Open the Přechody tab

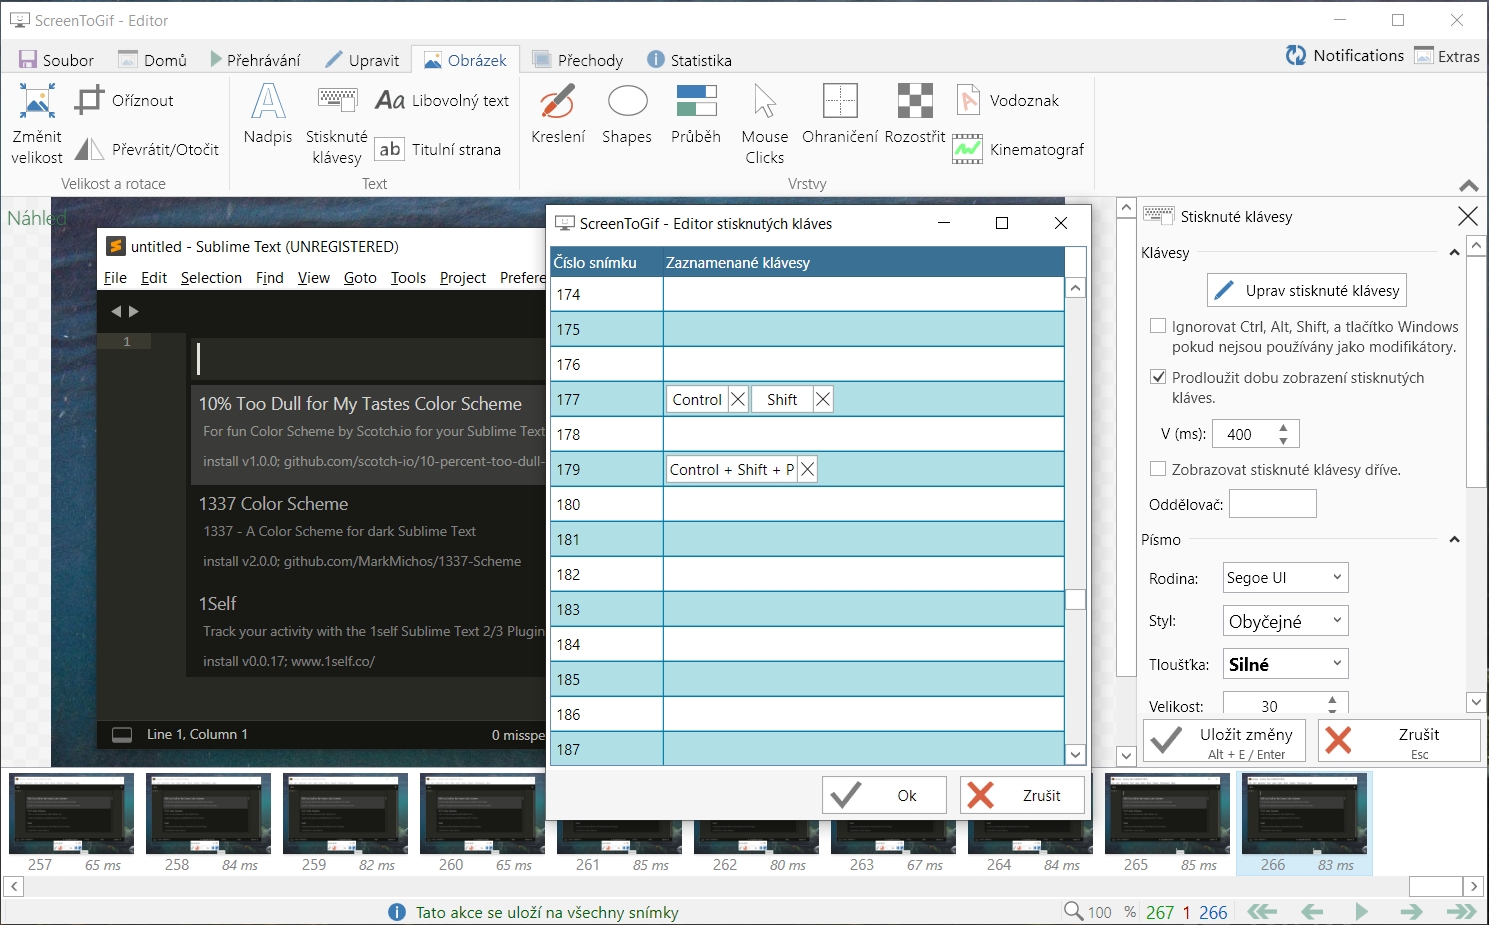coord(577,60)
